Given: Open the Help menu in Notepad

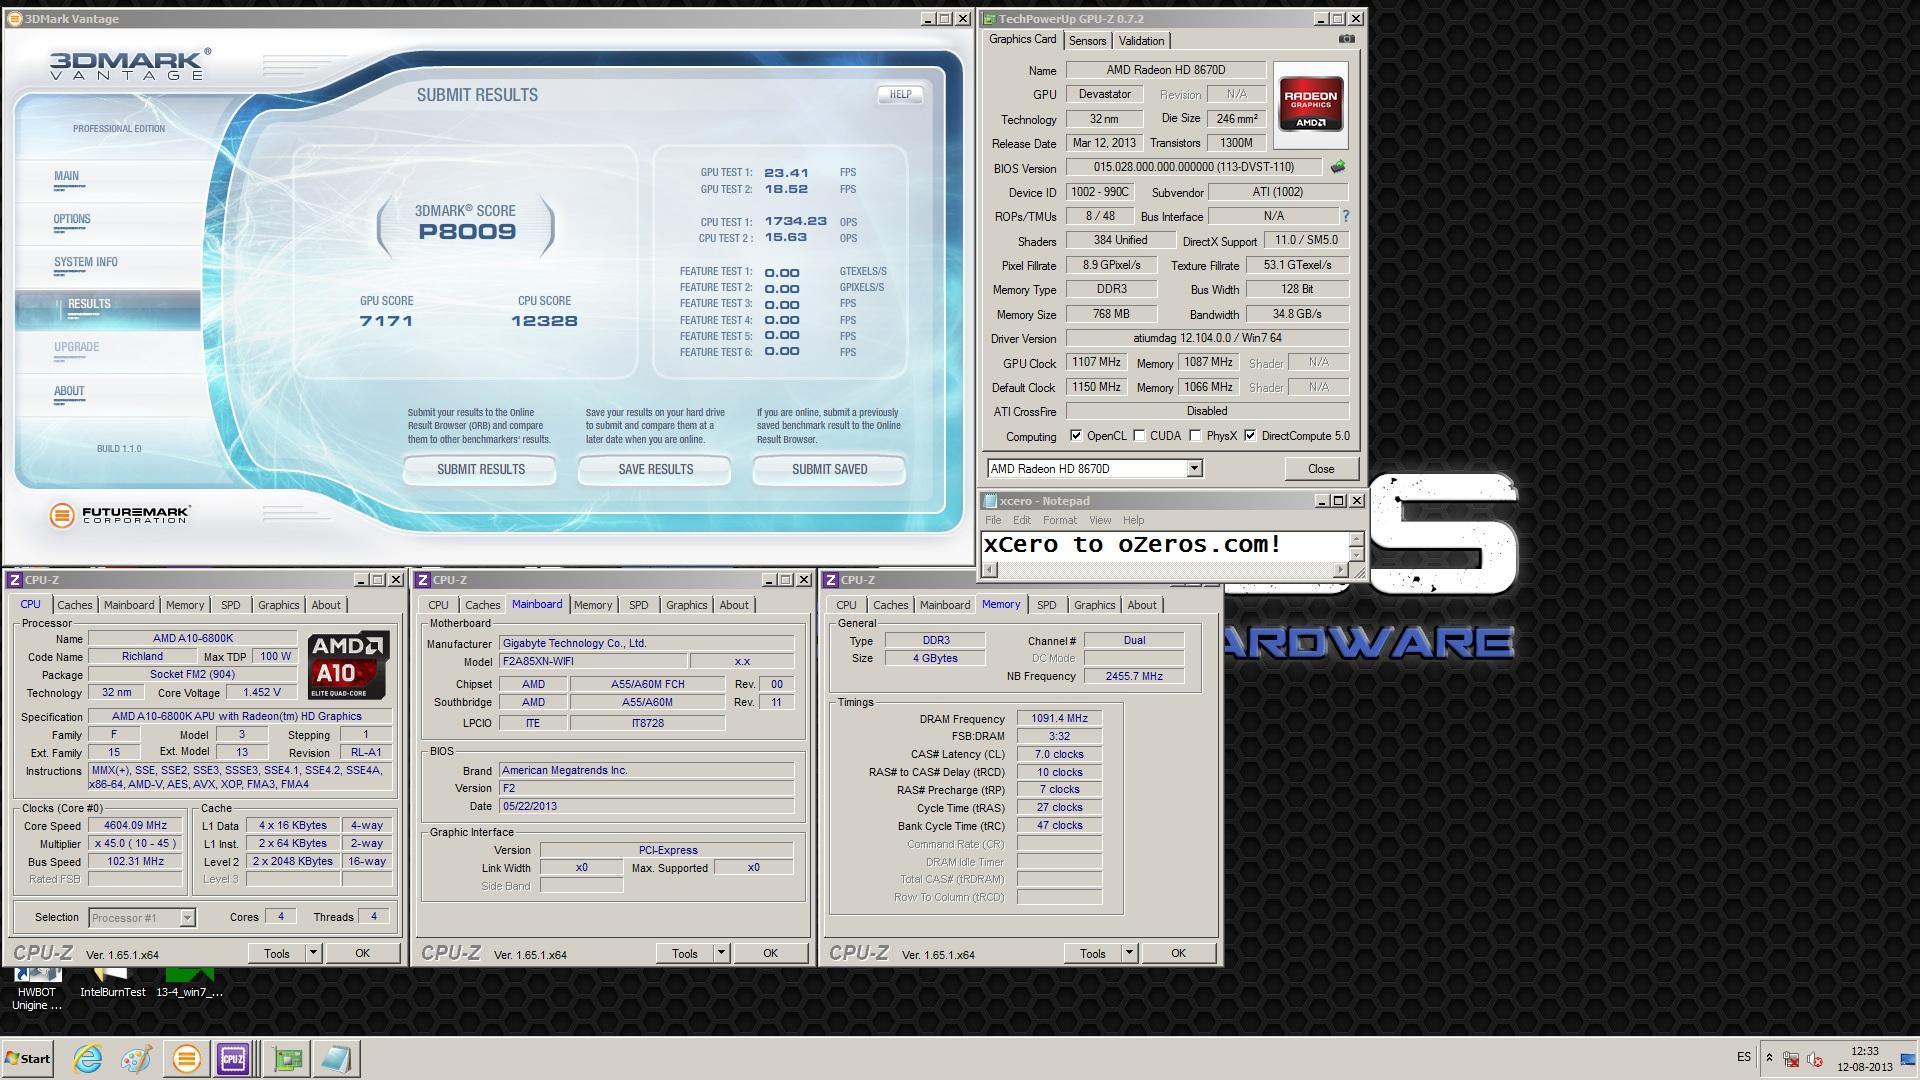Looking at the screenshot, I should [x=1133, y=520].
